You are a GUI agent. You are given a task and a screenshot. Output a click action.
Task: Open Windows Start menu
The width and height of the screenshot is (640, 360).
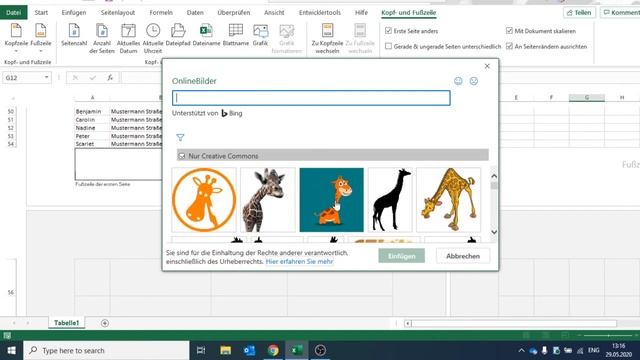(x=11, y=350)
